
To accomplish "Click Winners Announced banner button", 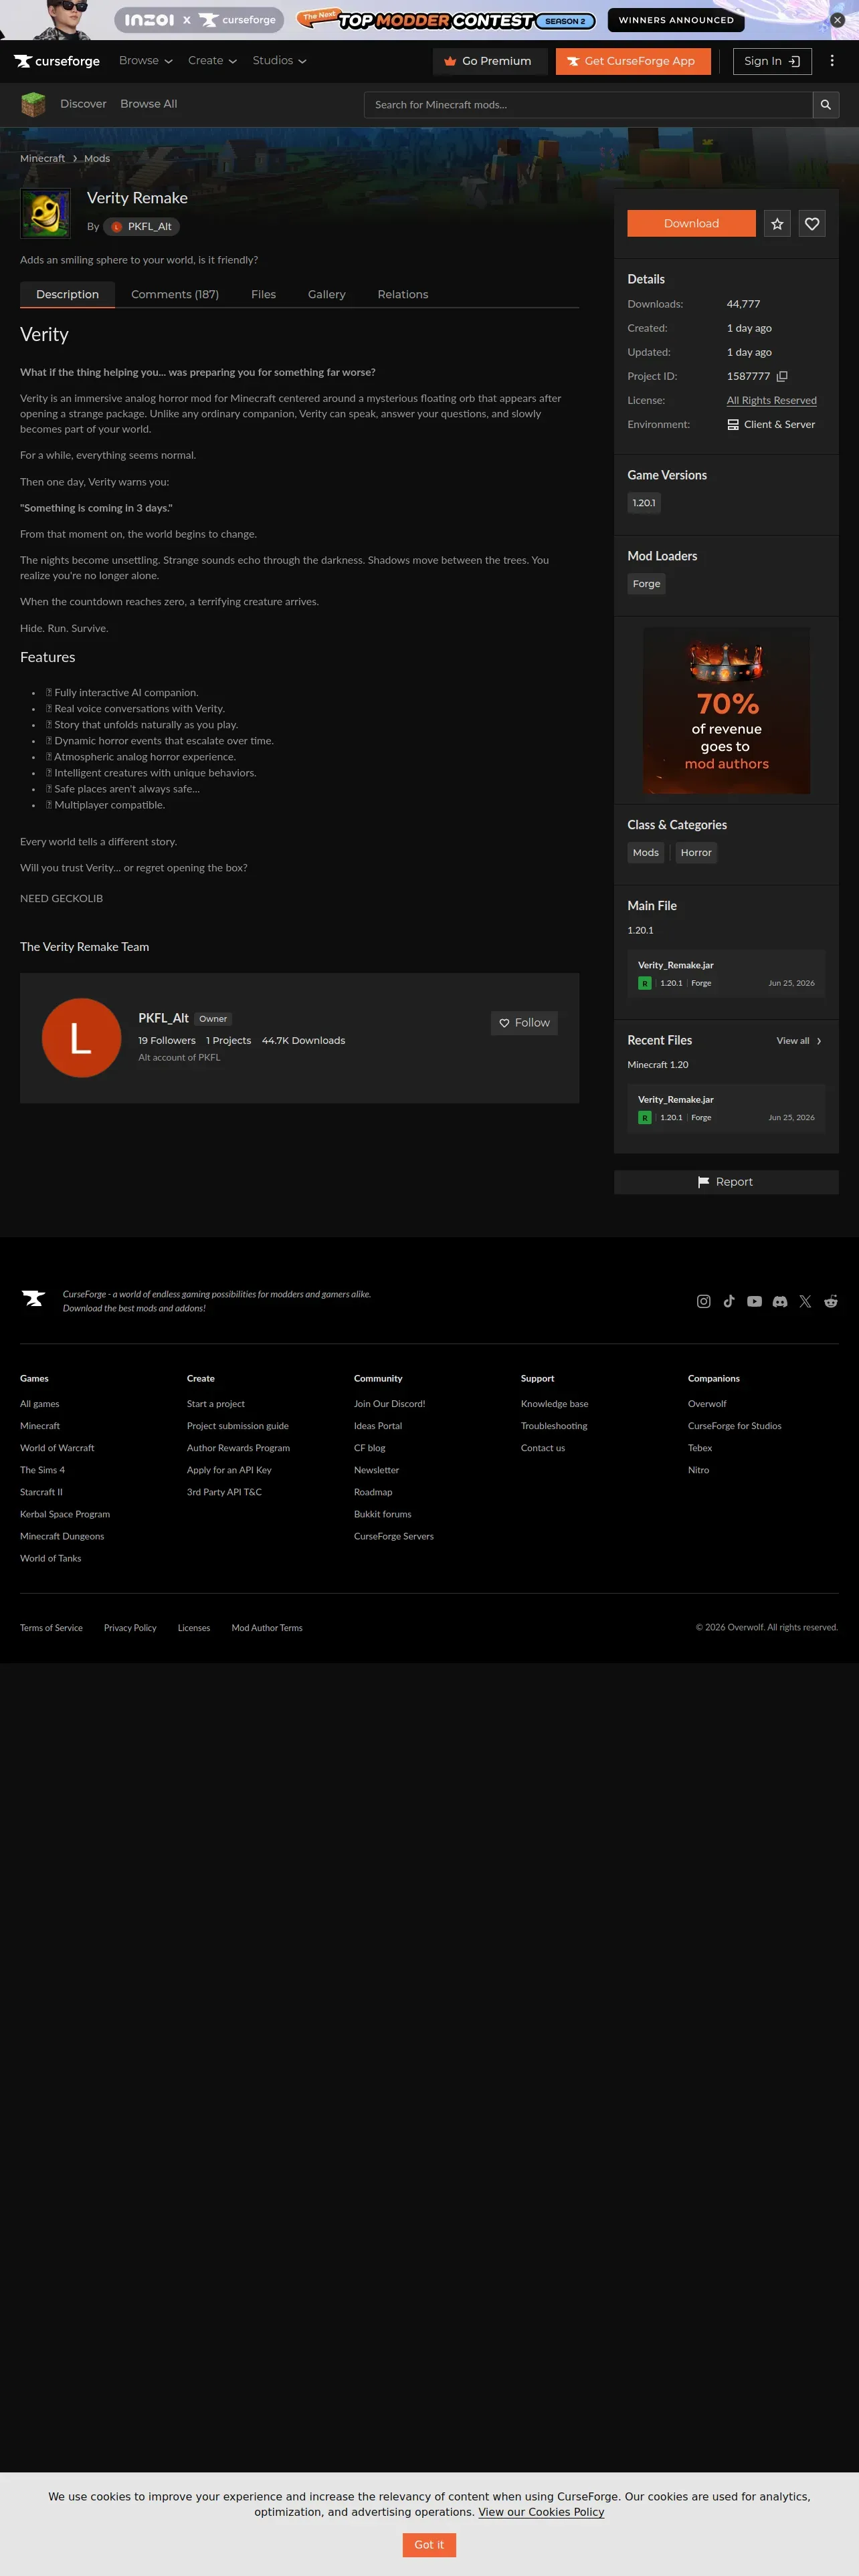I will [676, 20].
